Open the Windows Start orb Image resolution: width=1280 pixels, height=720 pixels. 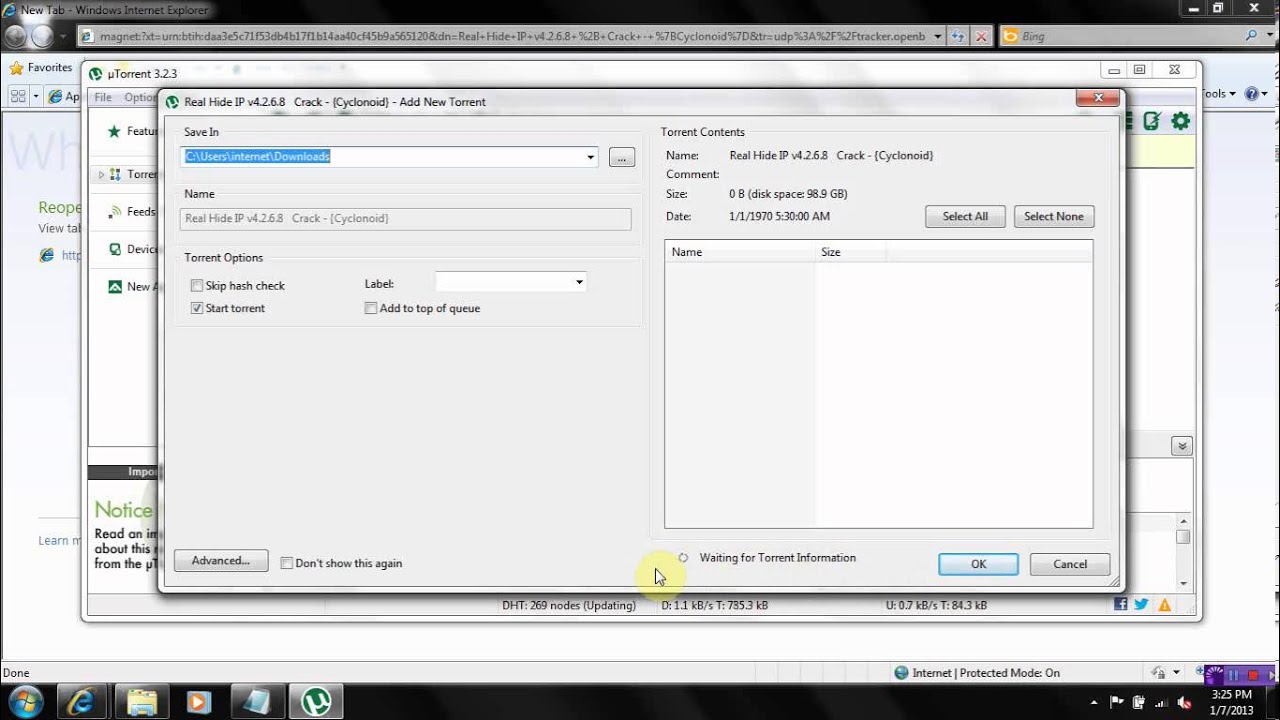pyautogui.click(x=24, y=701)
